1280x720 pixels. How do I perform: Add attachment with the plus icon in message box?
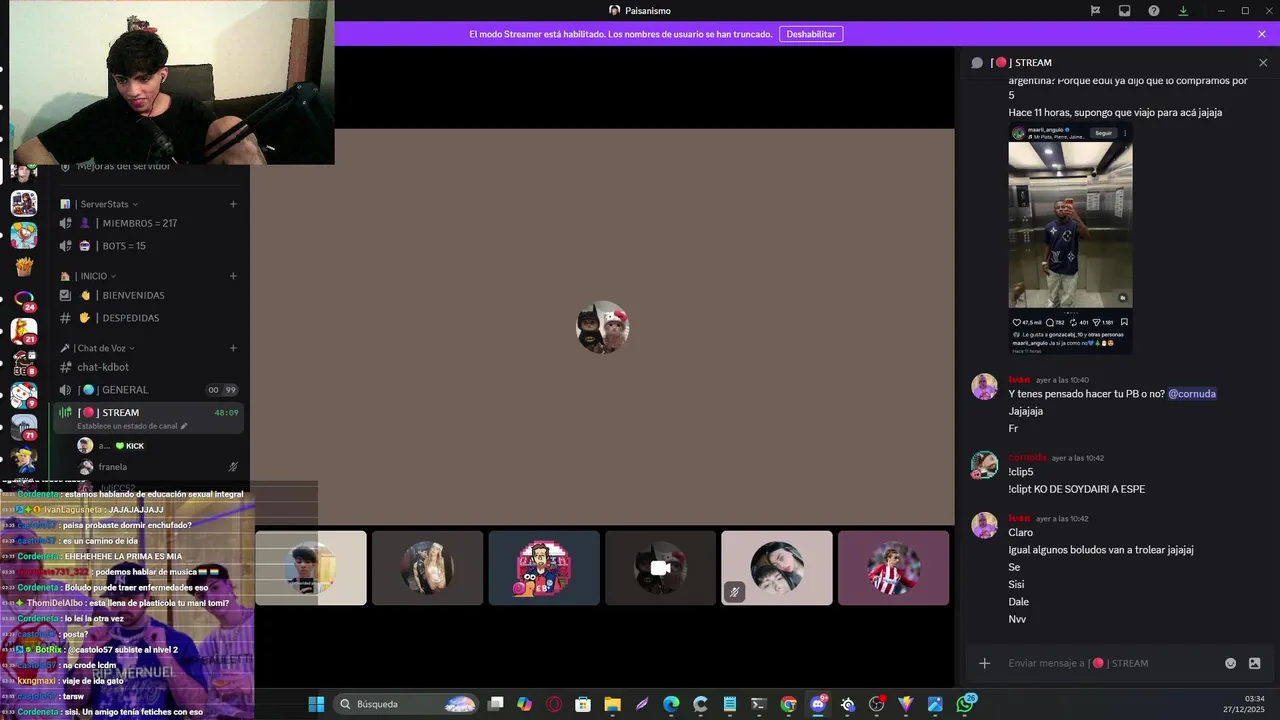(x=984, y=663)
